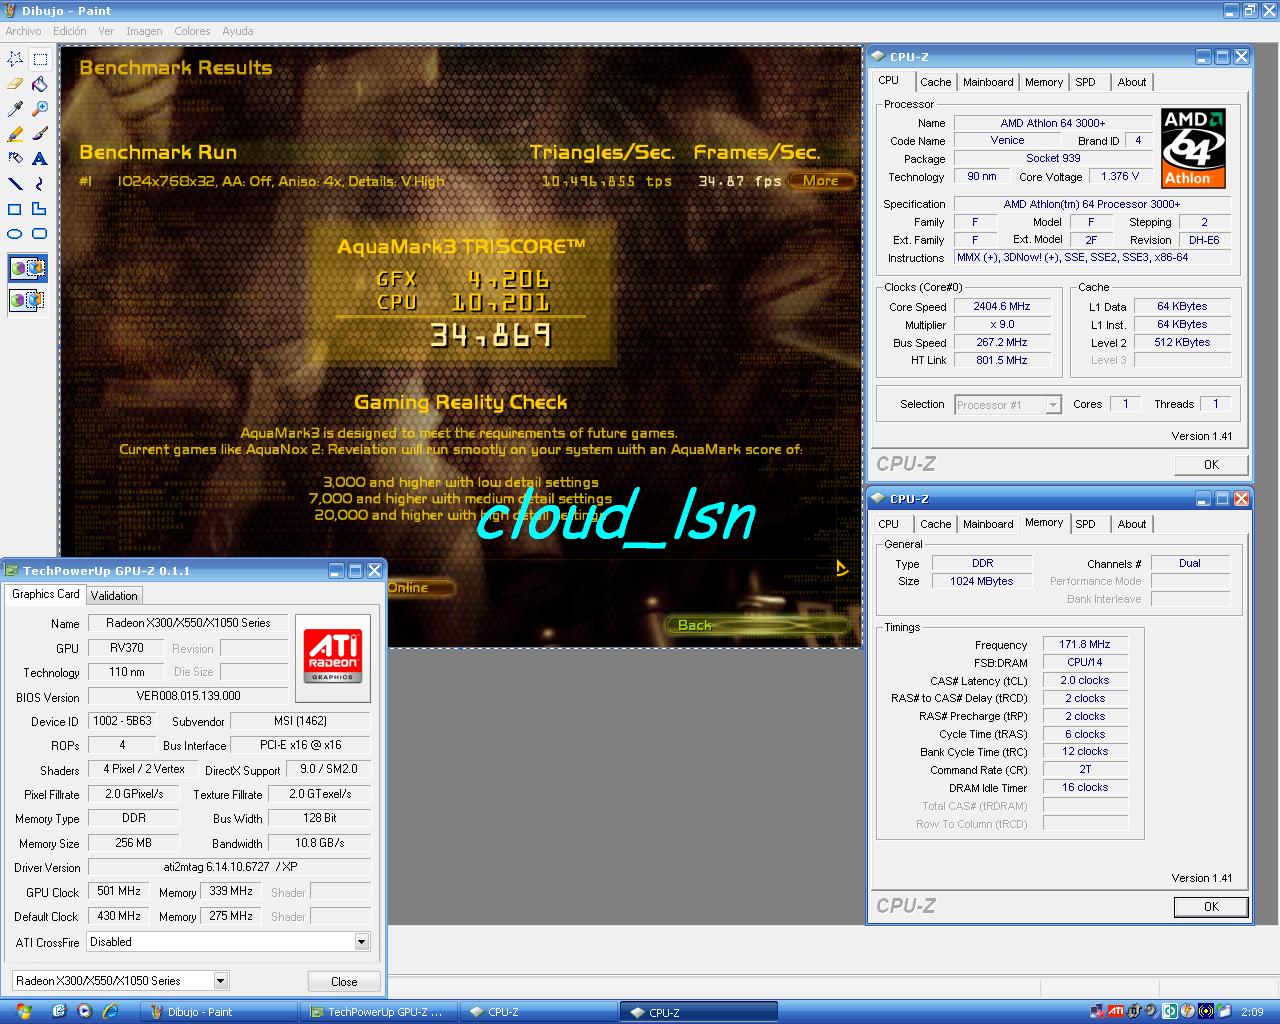Viewport: 1280px width, 1024px height.
Task: Choose the Ellipse shape tool
Action: 15,234
